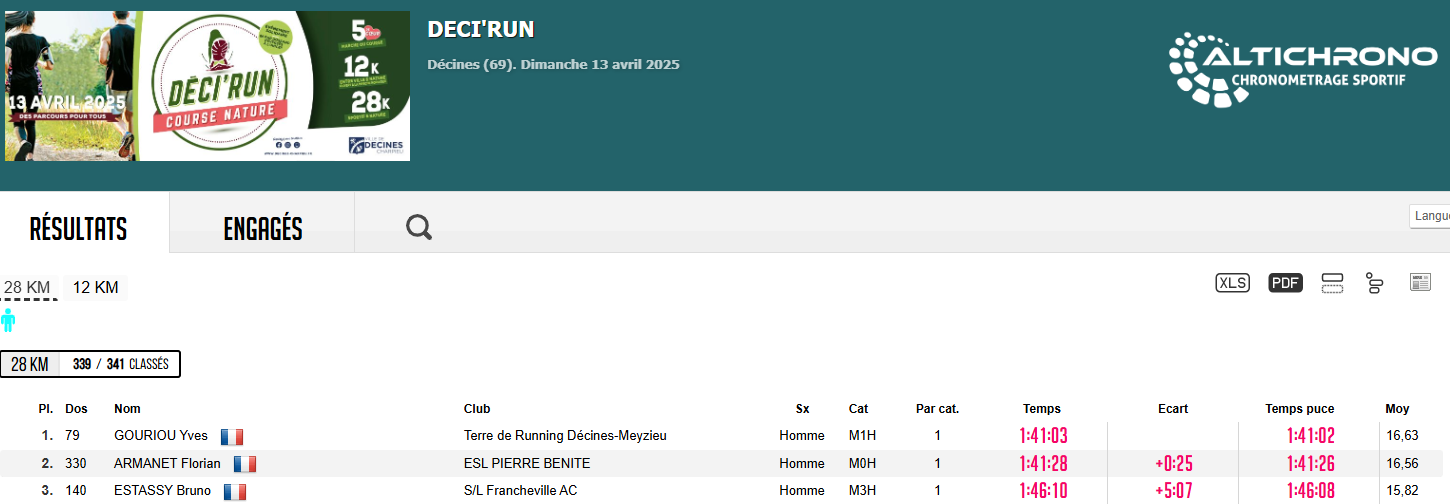The width and height of the screenshot is (1450, 504).
Task: Click average speed 15,82
Action: point(1402,491)
